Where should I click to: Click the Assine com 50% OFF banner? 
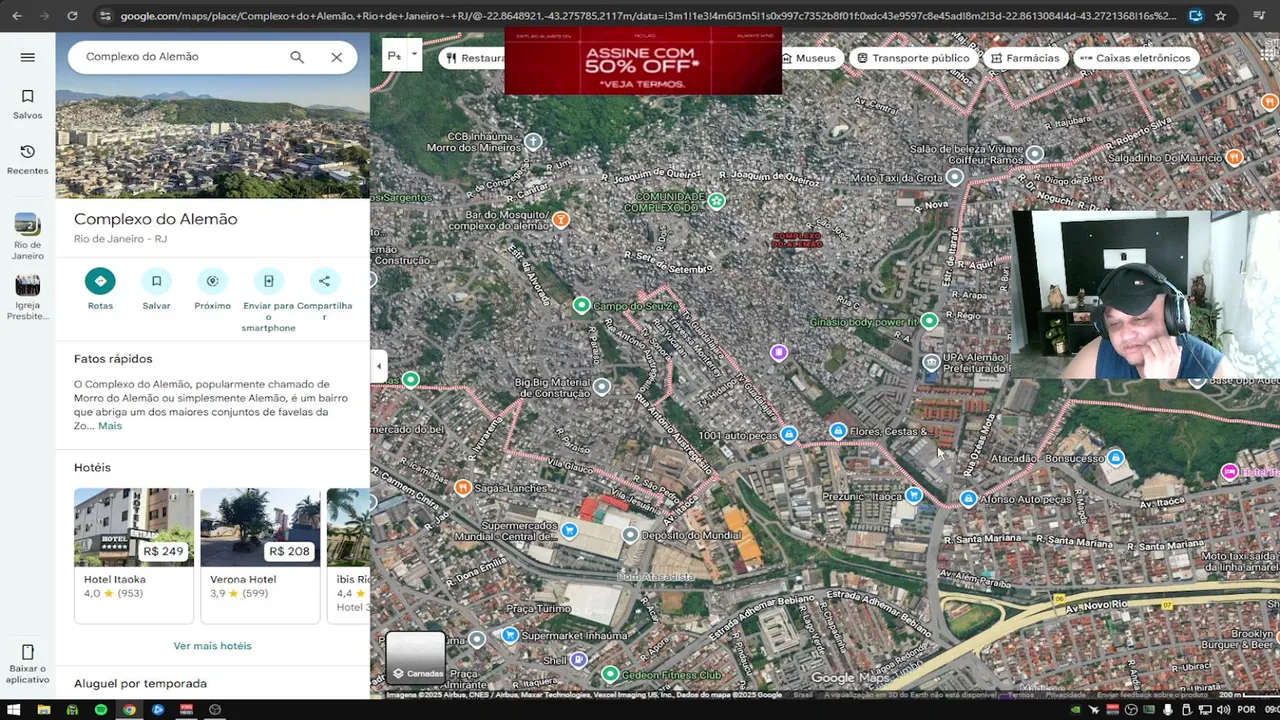point(643,61)
